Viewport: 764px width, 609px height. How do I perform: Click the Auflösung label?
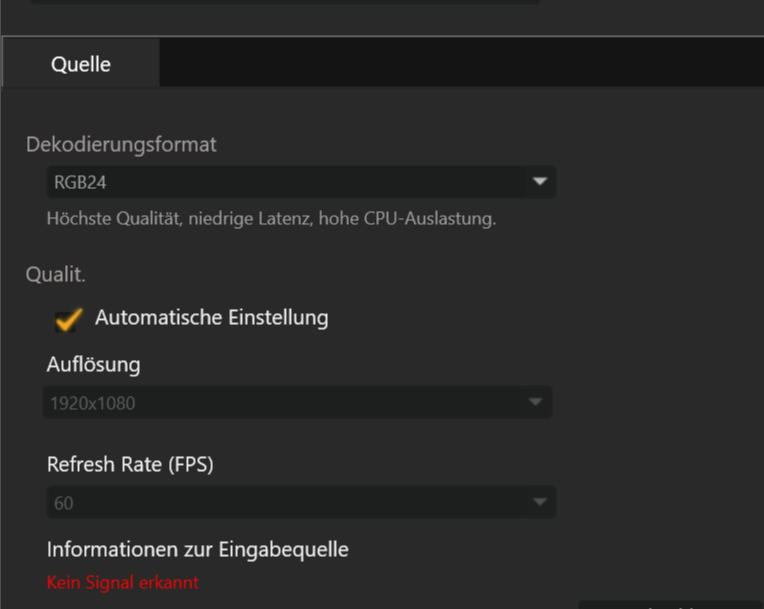click(x=93, y=364)
